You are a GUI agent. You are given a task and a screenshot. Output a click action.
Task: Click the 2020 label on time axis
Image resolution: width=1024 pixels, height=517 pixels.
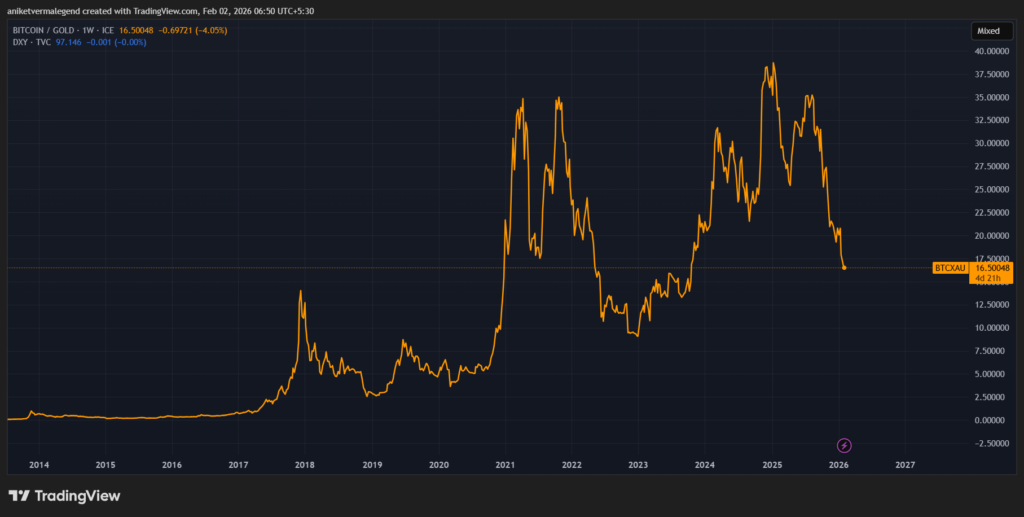coord(438,465)
